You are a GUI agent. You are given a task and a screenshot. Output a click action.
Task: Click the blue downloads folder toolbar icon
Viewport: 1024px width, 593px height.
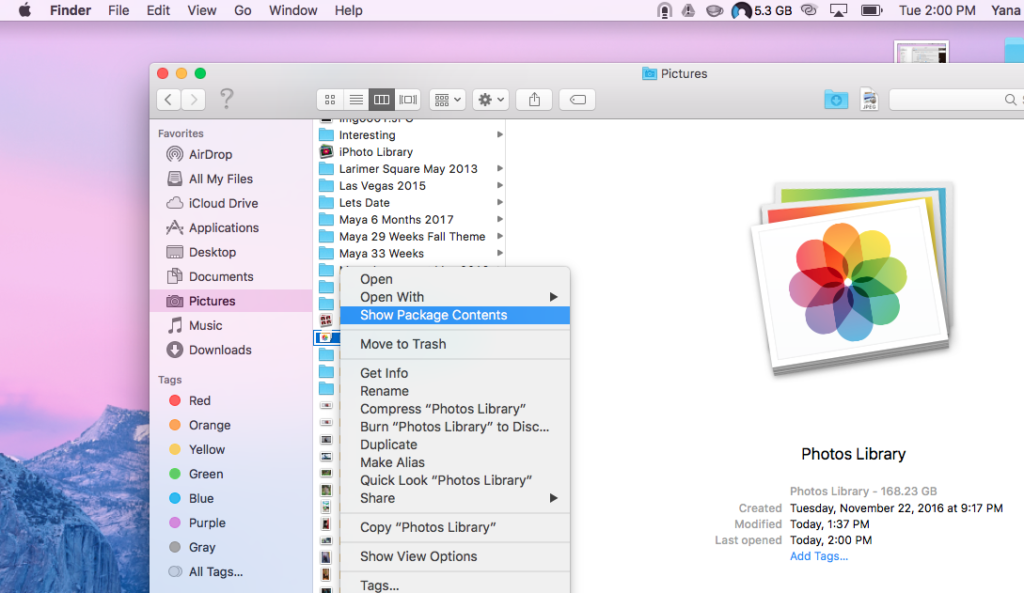point(836,100)
